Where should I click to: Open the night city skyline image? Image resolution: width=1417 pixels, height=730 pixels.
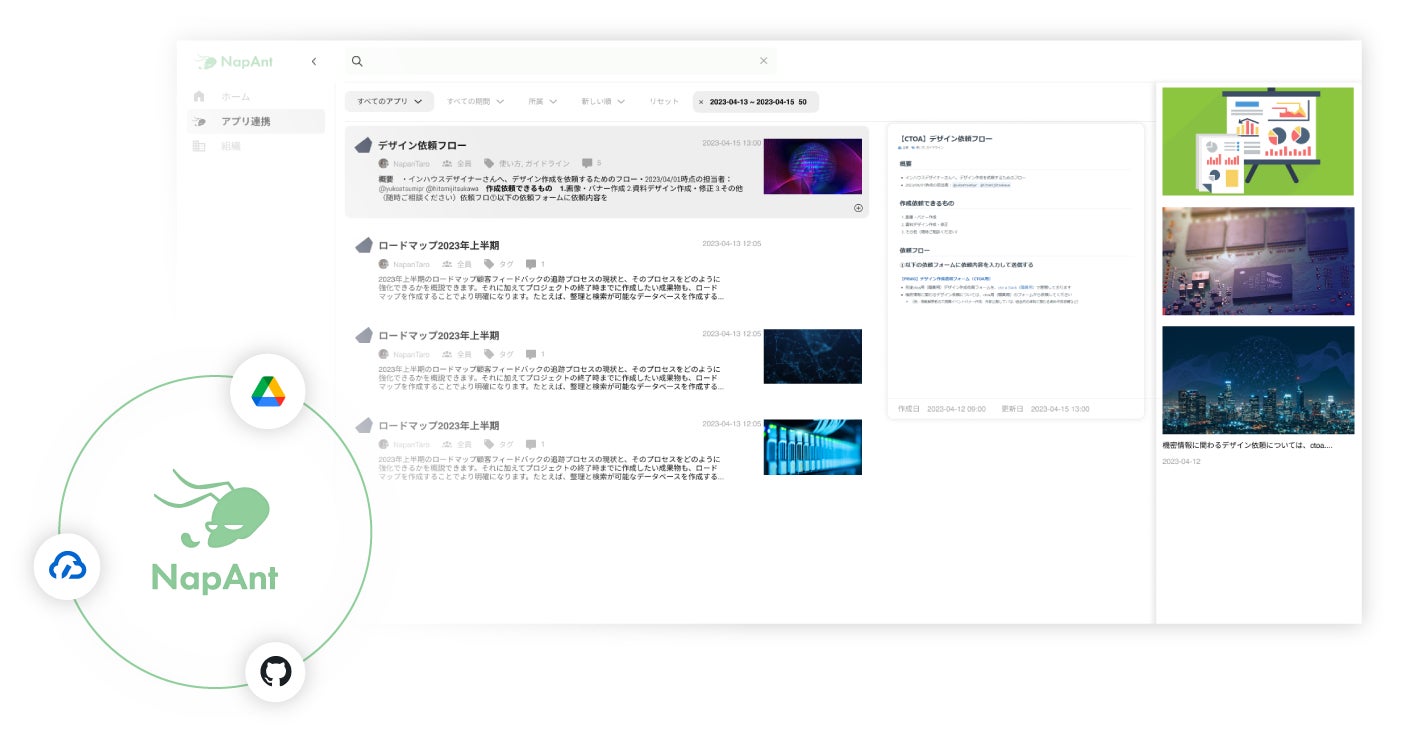(1258, 380)
